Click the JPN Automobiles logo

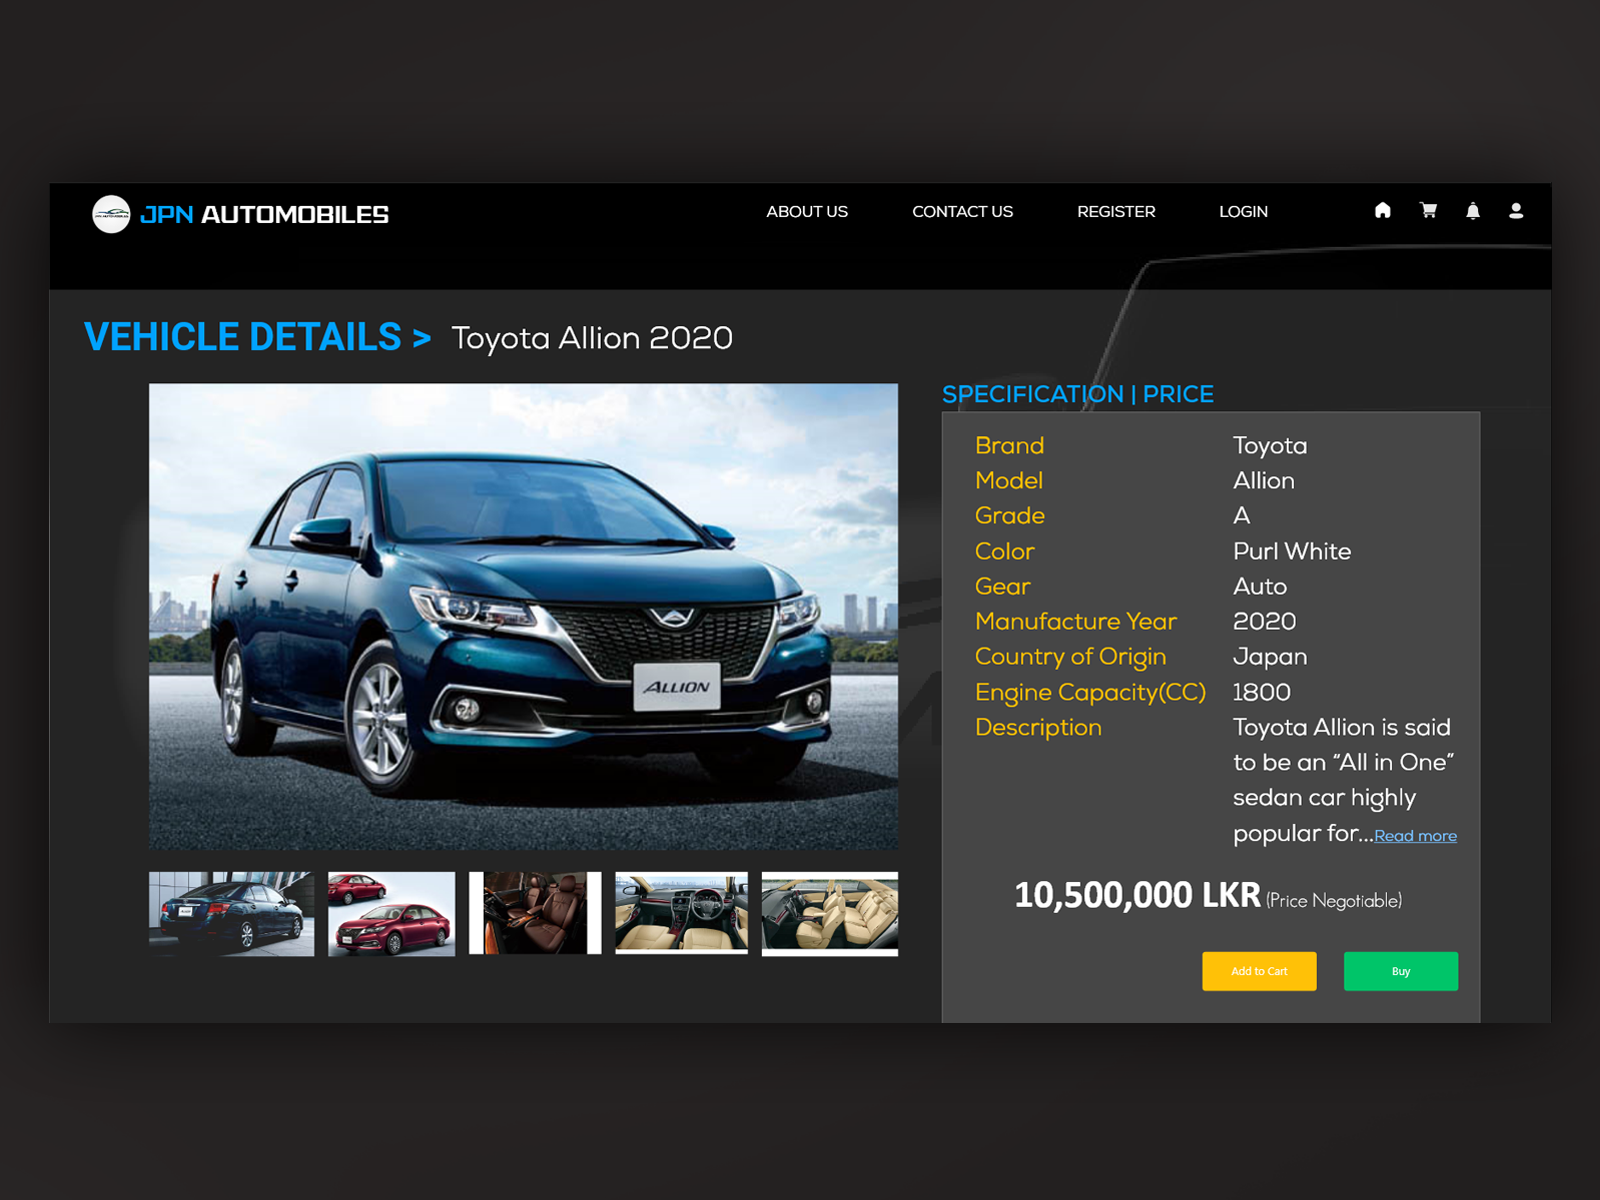tap(240, 213)
